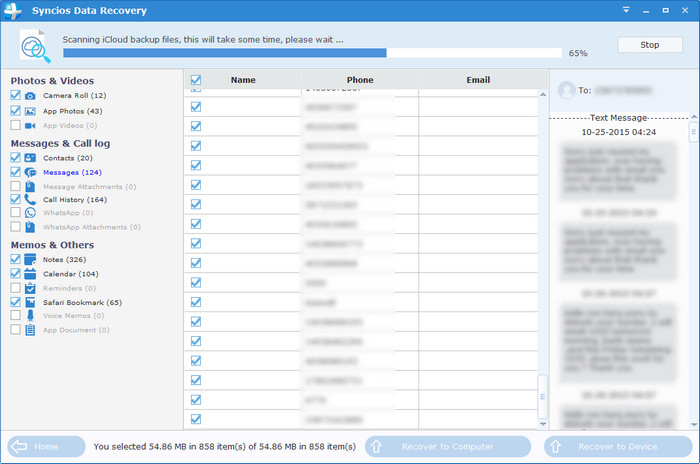Select Safari Bookmark (65) category

(x=82, y=302)
